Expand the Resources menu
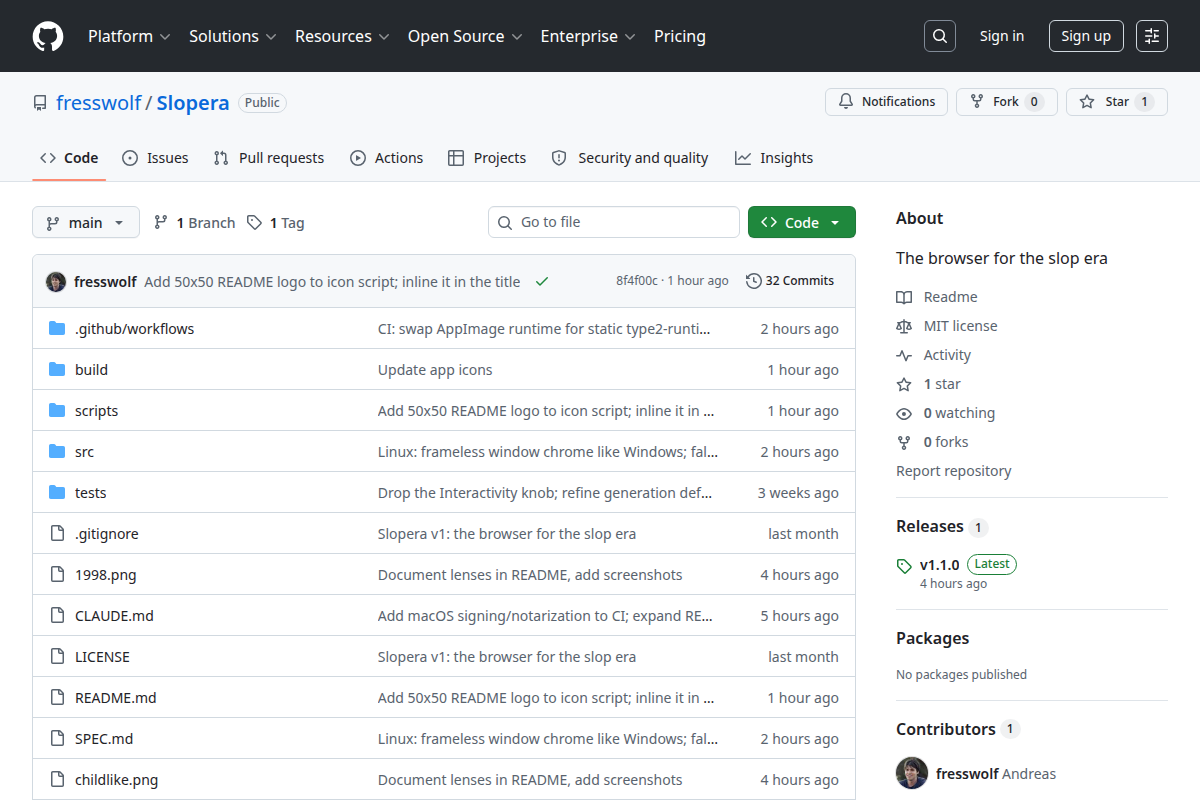The width and height of the screenshot is (1200, 800). tap(341, 36)
